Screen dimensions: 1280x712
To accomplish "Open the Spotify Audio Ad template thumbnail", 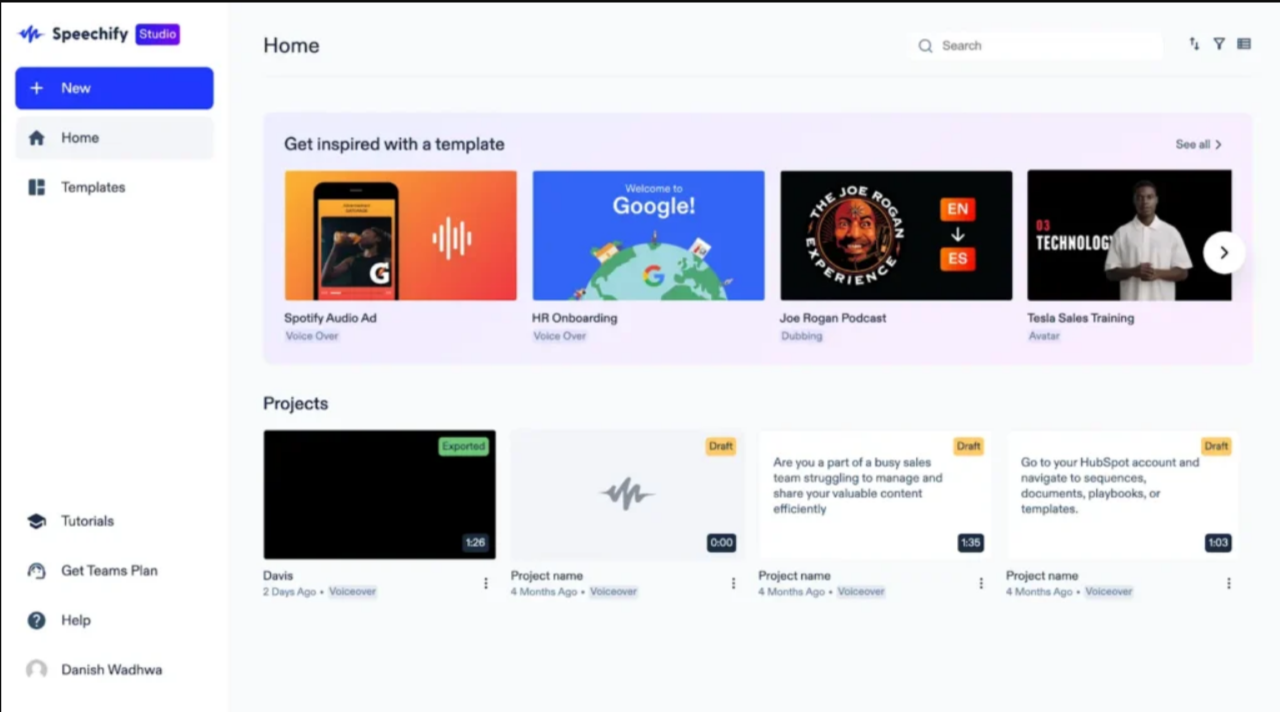I will coord(401,236).
